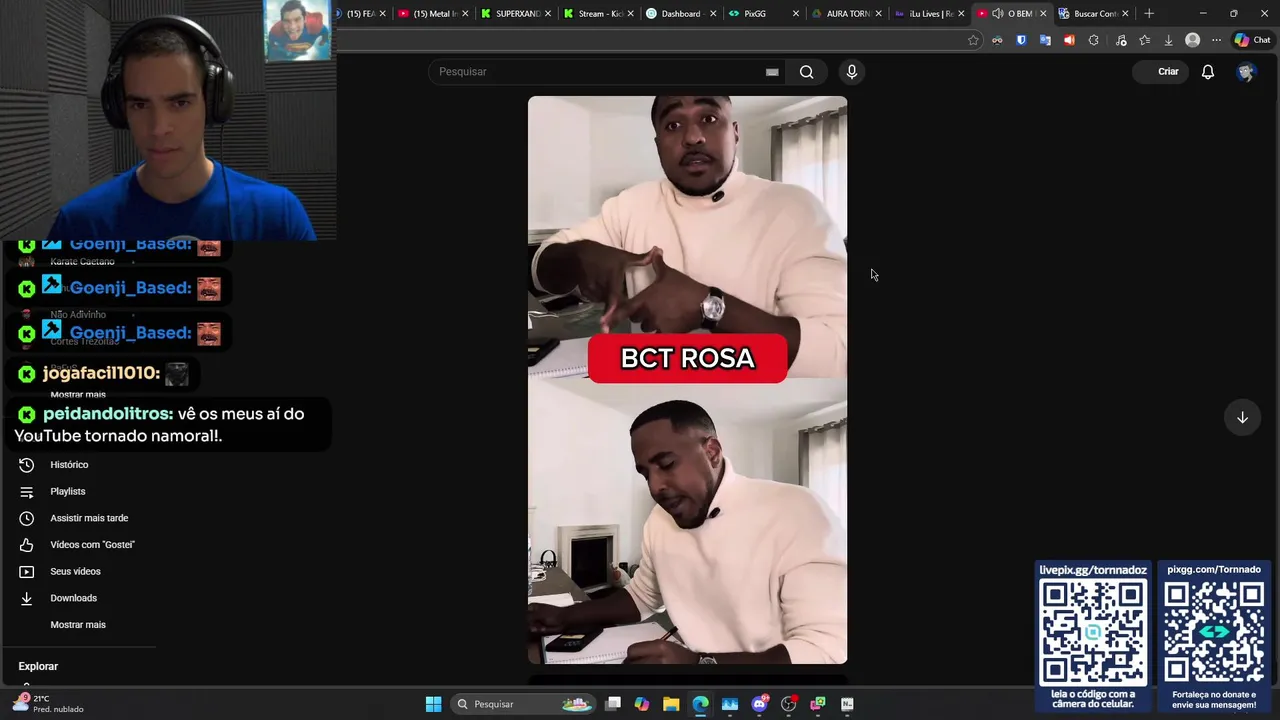Open the favorites star-list toolbar icon
Viewport: 1280px width, 720px height.
1144,40
